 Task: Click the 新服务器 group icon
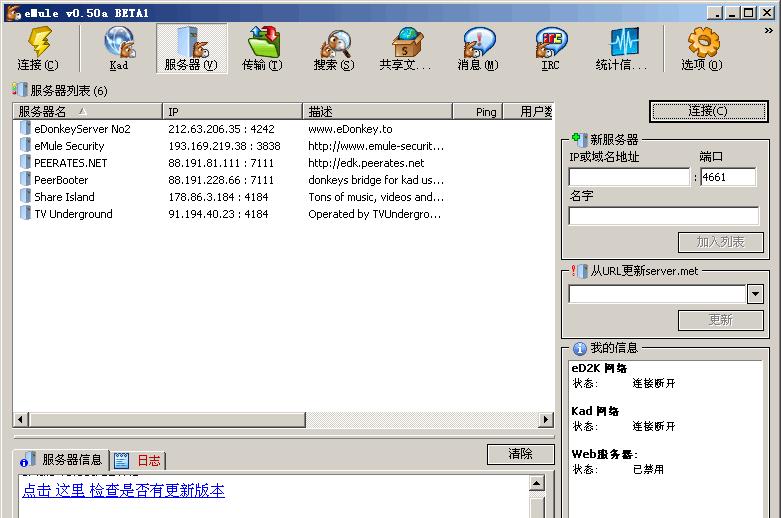coord(579,139)
